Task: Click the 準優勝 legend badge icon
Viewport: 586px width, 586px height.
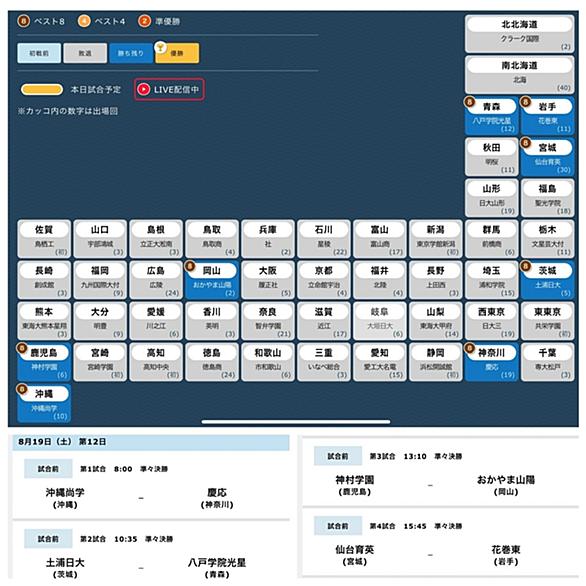Action: pos(144,21)
